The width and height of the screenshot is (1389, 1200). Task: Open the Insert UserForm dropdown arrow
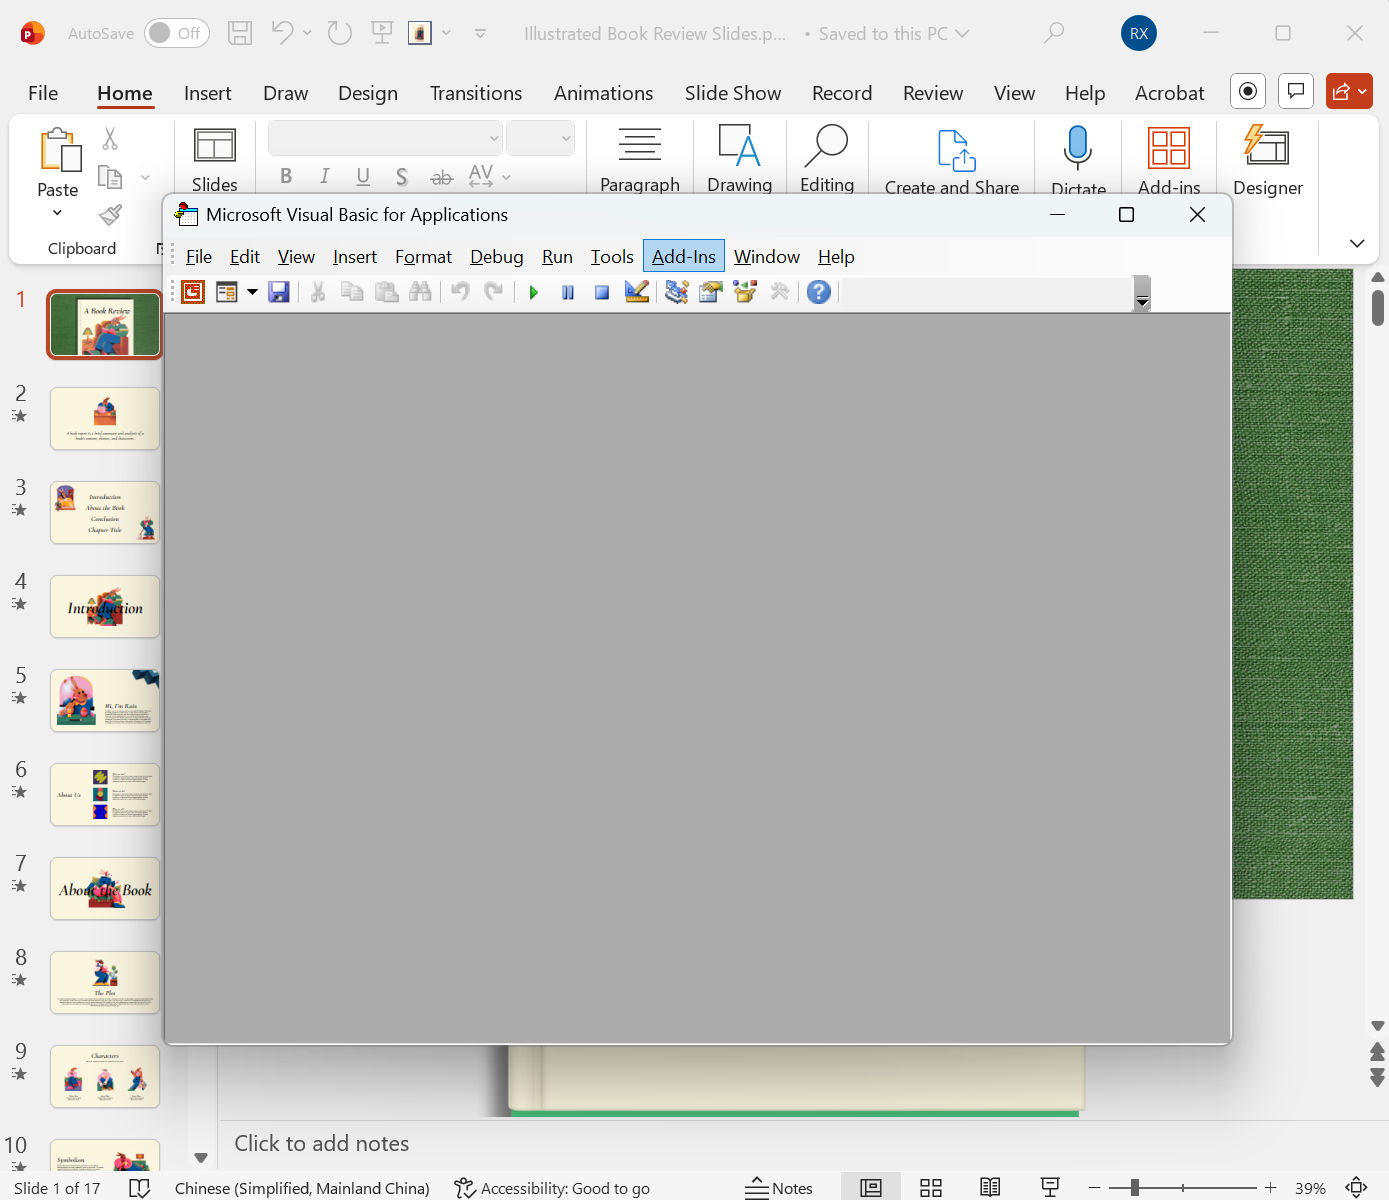pos(251,292)
